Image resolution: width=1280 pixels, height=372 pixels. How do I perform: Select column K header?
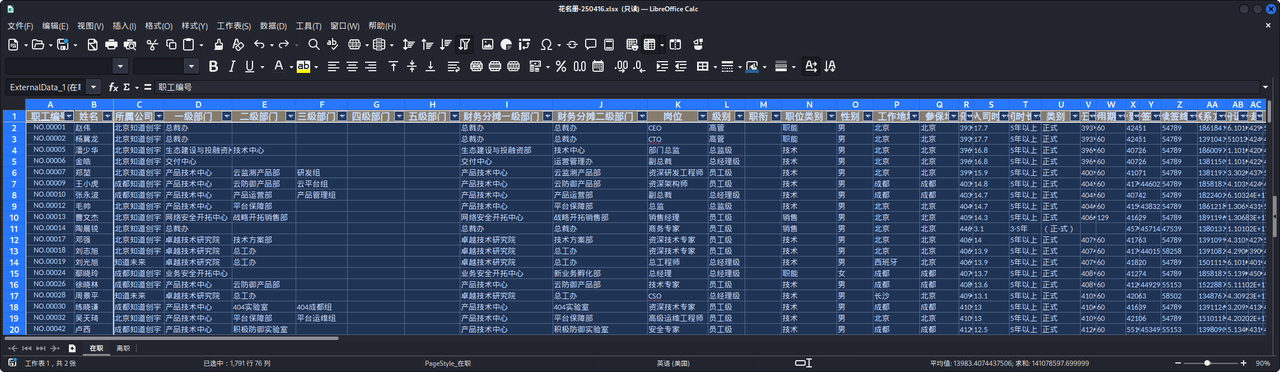point(678,104)
